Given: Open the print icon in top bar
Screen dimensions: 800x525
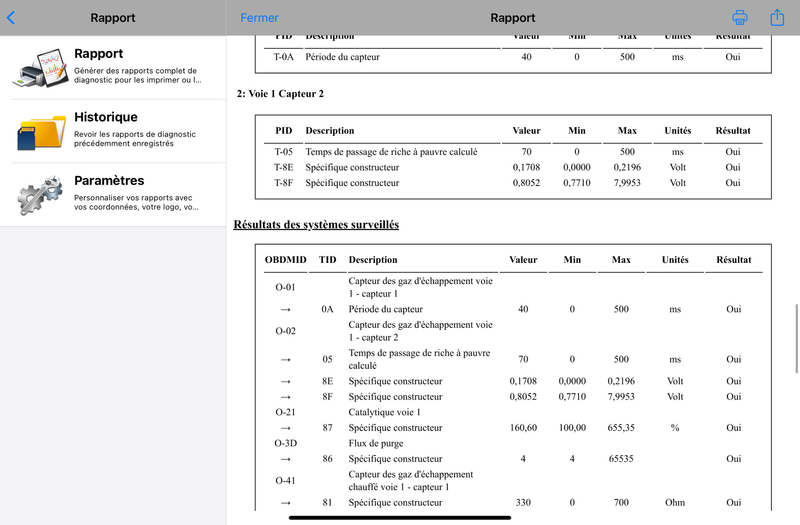Looking at the screenshot, I should (739, 17).
